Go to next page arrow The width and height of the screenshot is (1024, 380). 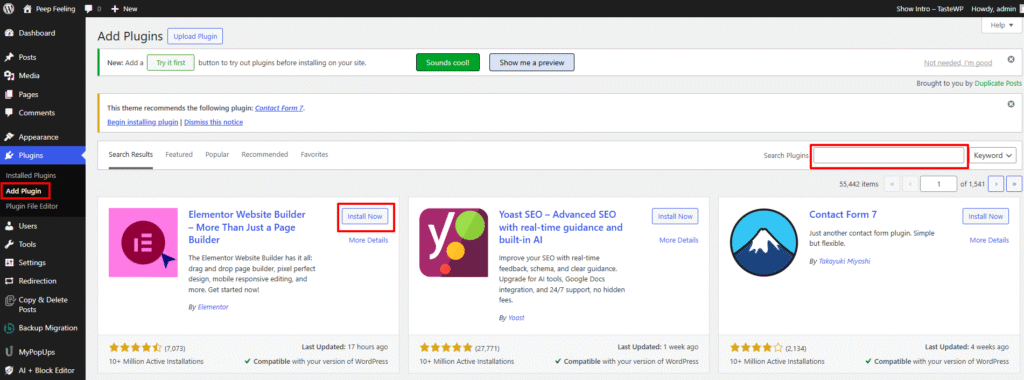click(995, 184)
